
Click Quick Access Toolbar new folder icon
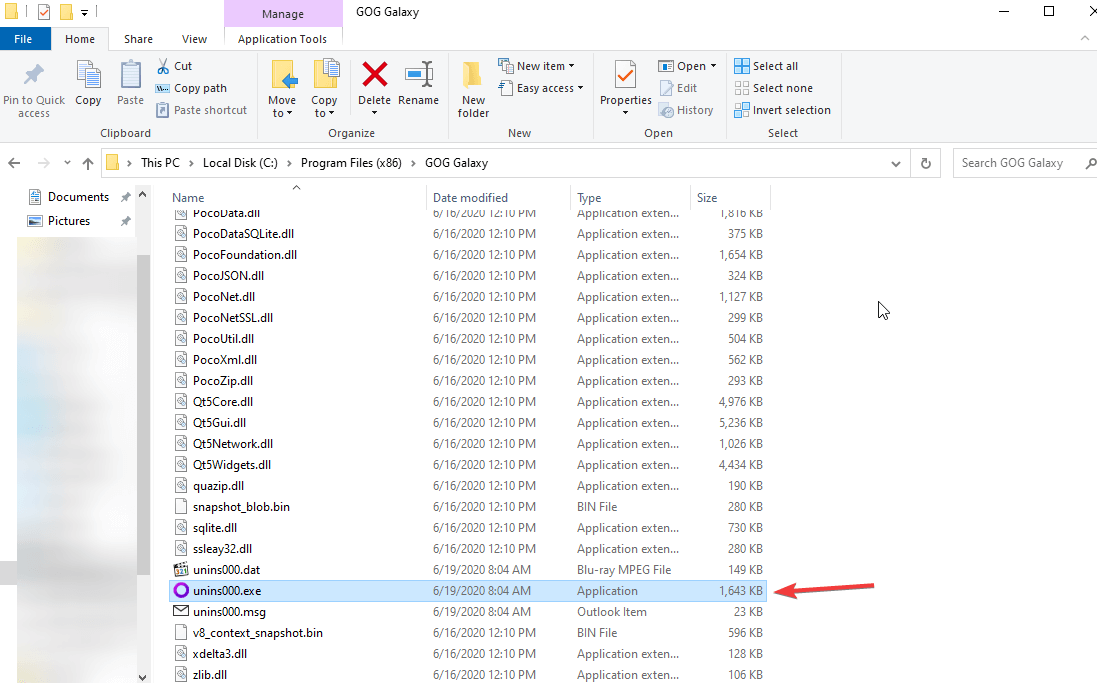tap(66, 12)
